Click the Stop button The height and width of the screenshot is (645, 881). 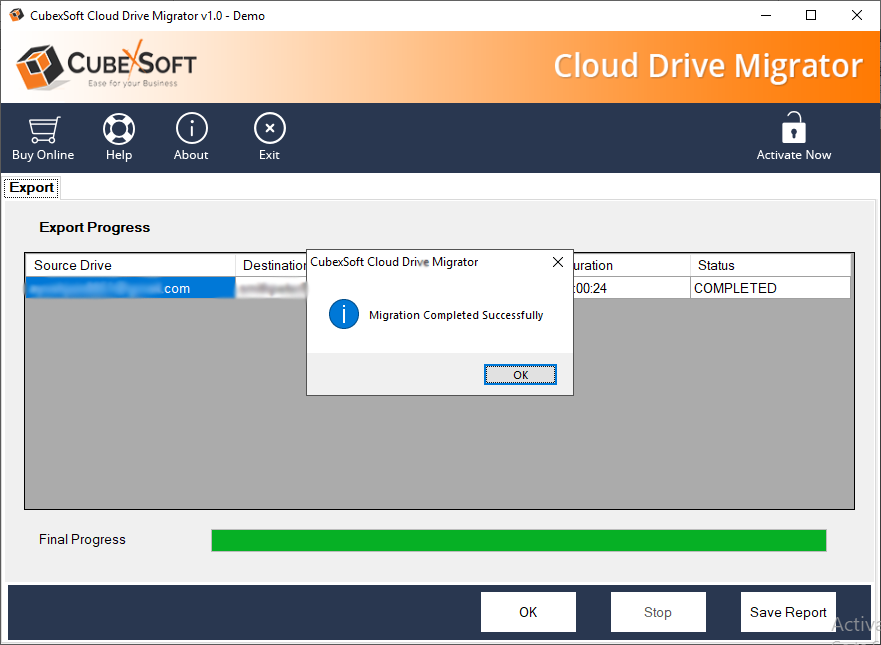tap(658, 612)
